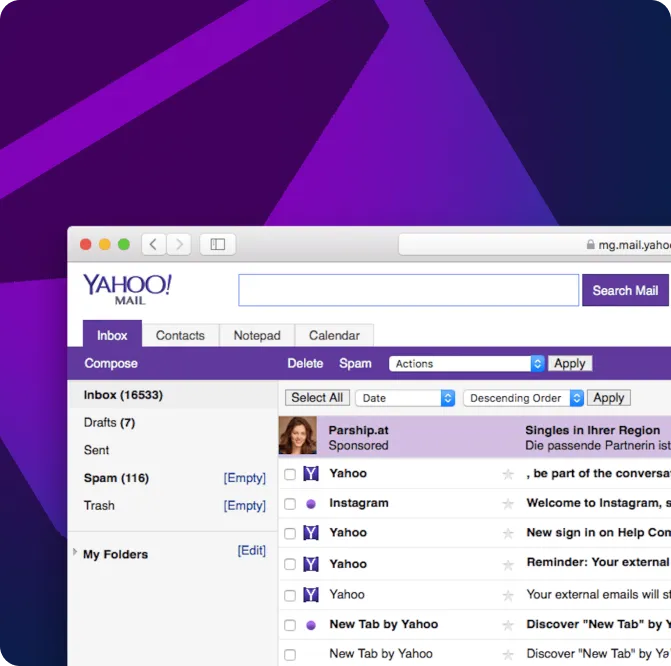Viewport: 671px width, 666px height.
Task: Open the Date sort dropdown
Action: (x=405, y=398)
